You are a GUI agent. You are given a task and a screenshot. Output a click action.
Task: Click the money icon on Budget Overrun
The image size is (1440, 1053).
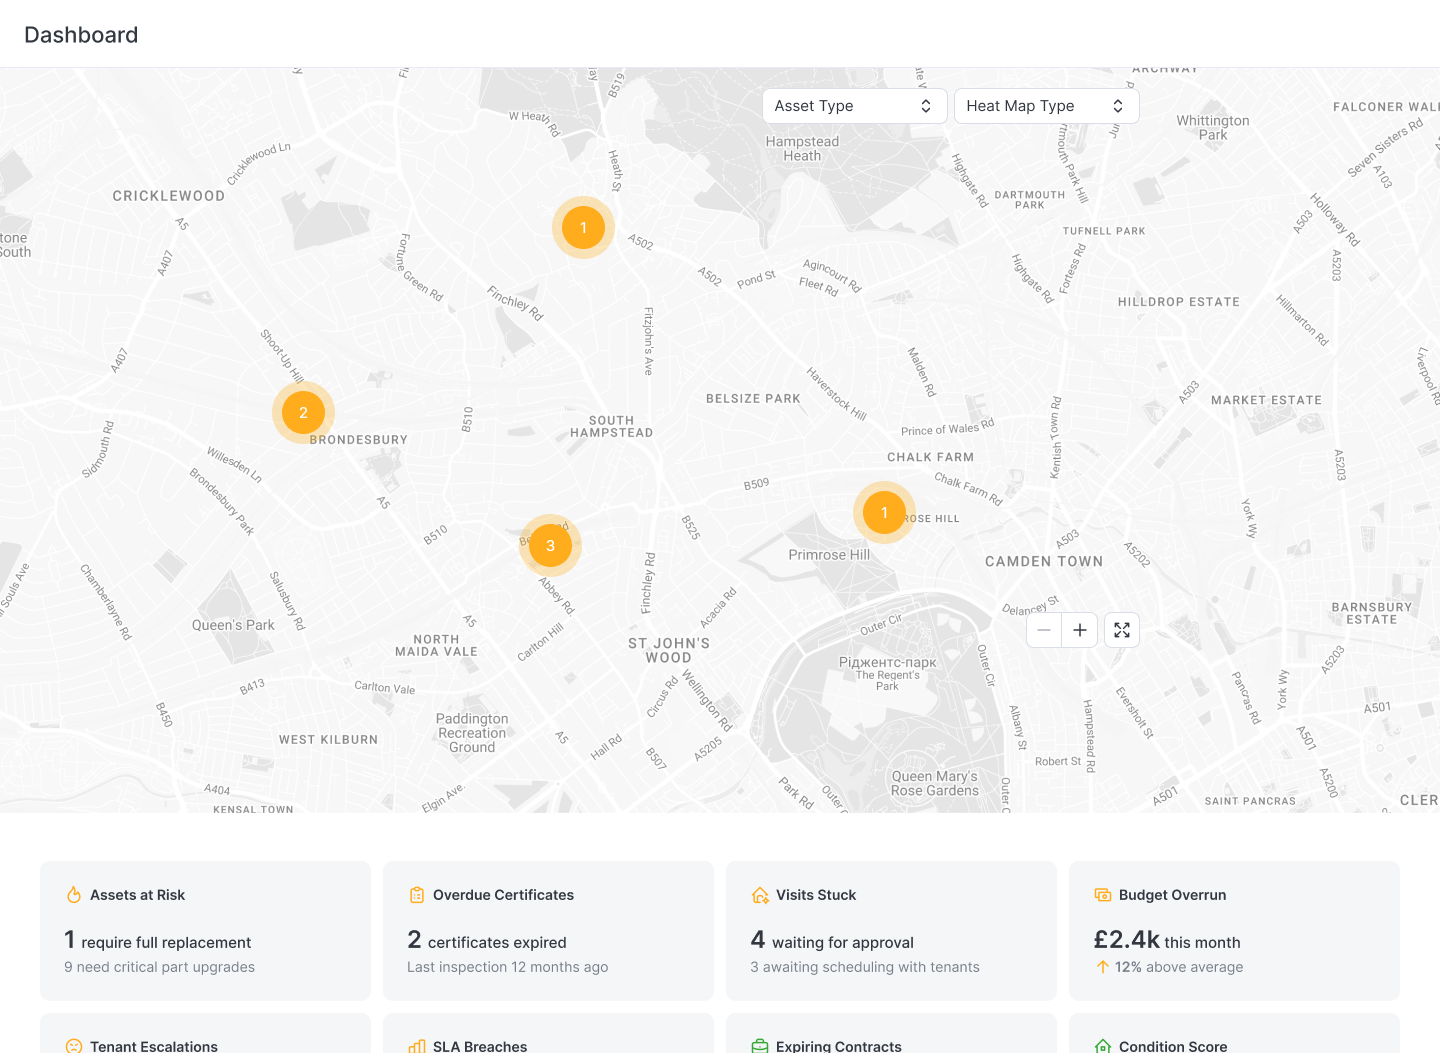pos(1103,895)
